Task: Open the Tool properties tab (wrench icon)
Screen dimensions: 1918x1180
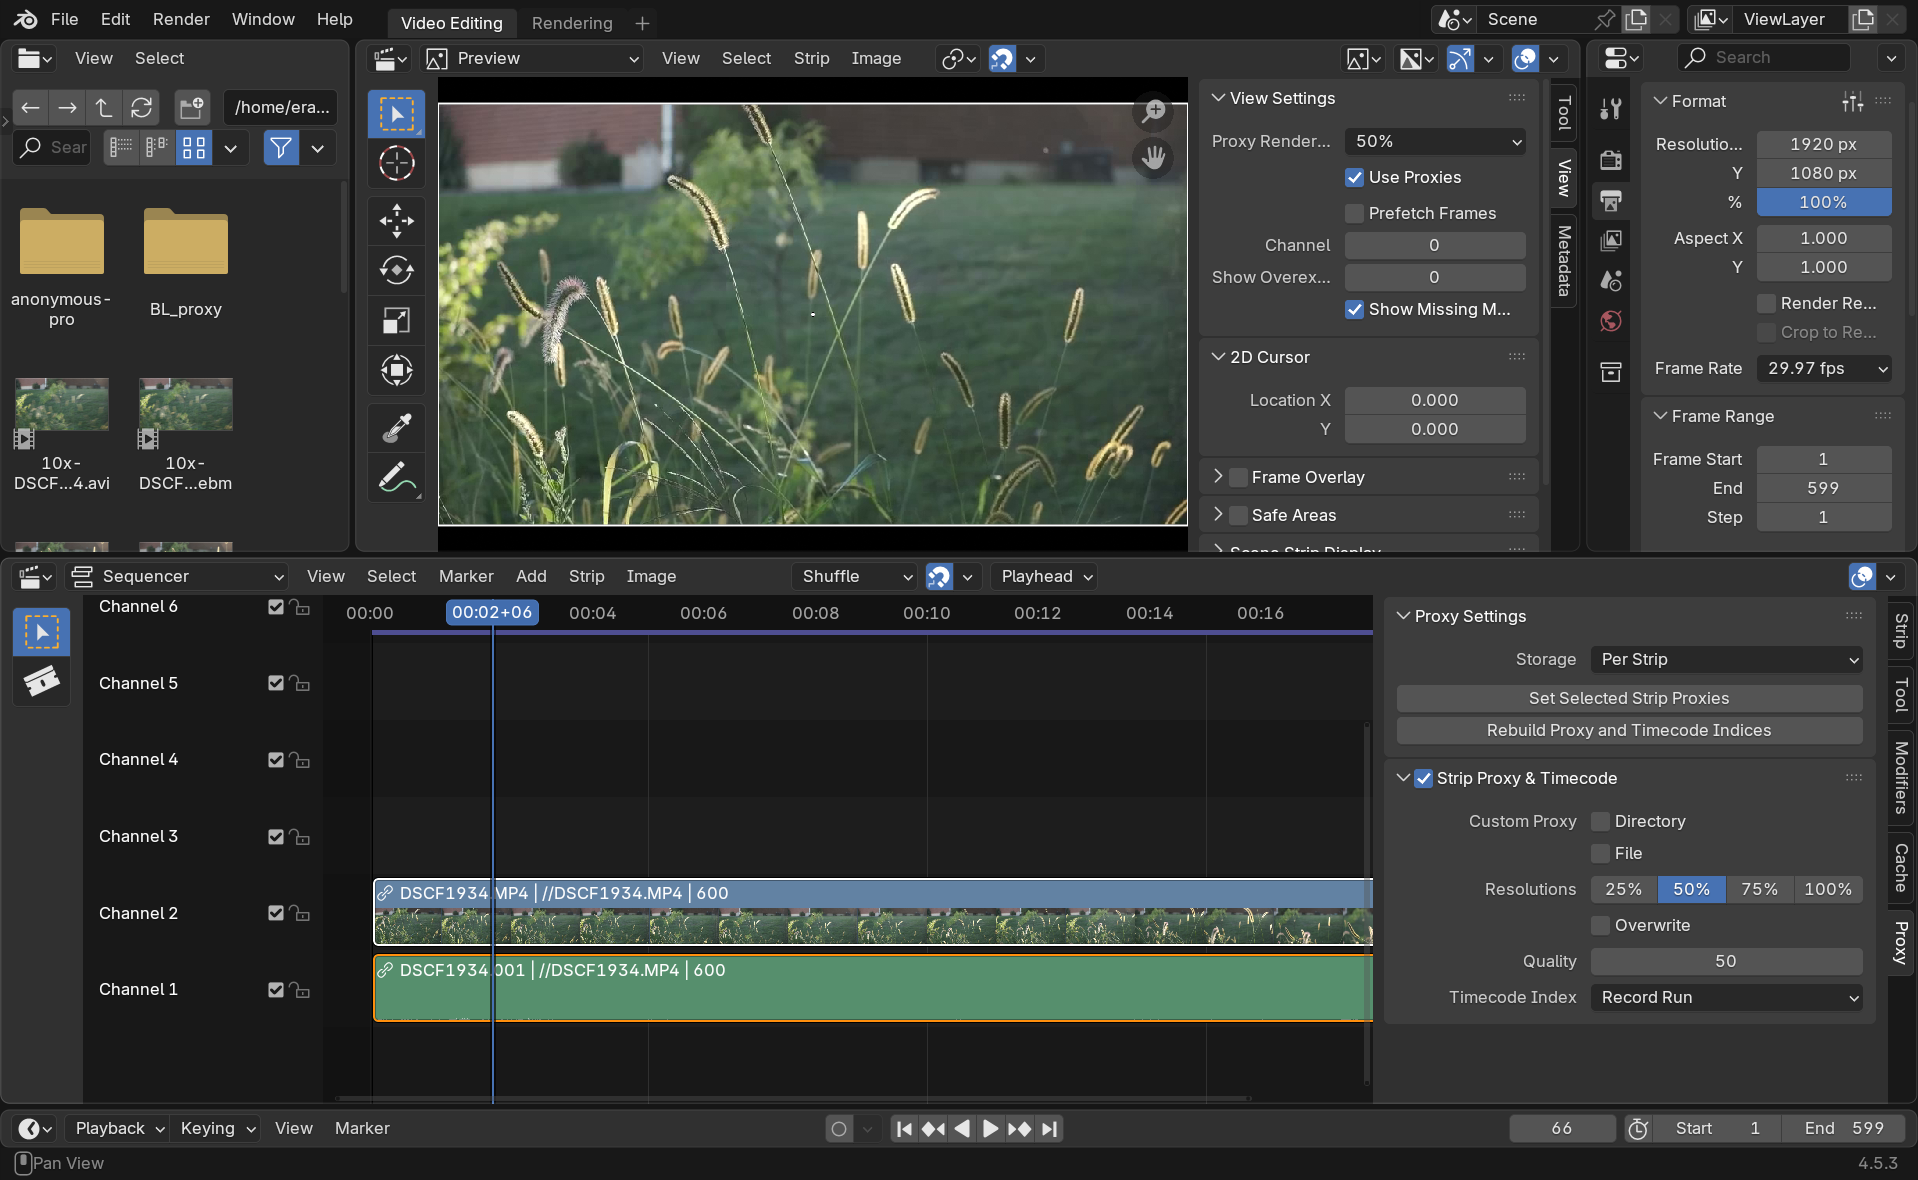Action: 1610,110
